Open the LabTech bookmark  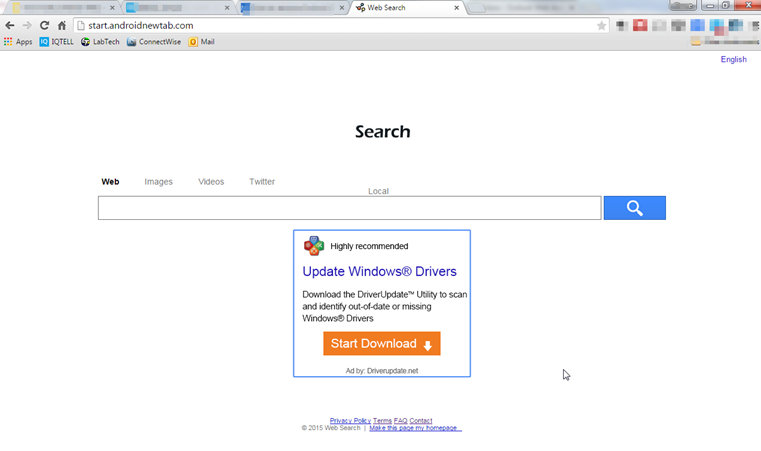[100, 42]
